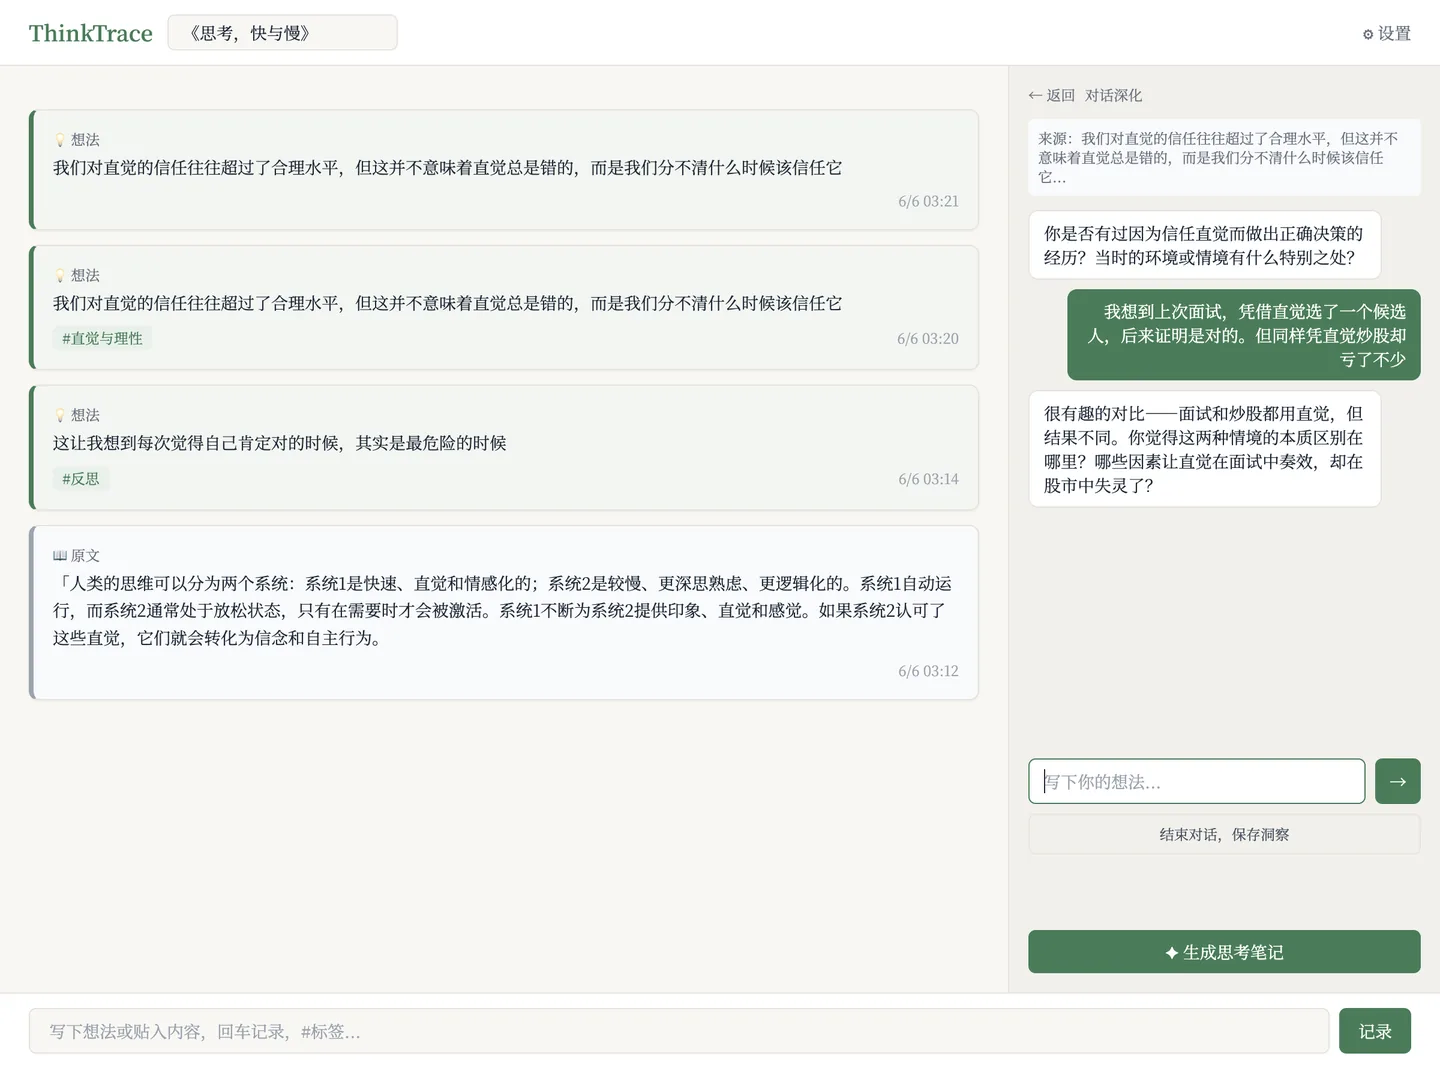Screen dimensions: 1440x1068
Task: Click the back arrow labeled 返回
Action: (1051, 95)
